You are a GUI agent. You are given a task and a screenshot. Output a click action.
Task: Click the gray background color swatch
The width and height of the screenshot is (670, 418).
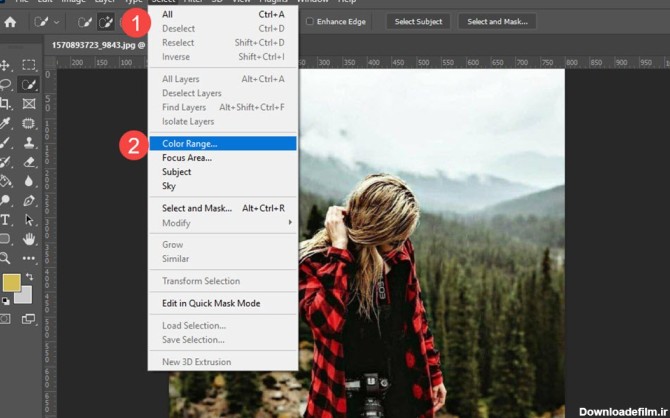pos(26,297)
